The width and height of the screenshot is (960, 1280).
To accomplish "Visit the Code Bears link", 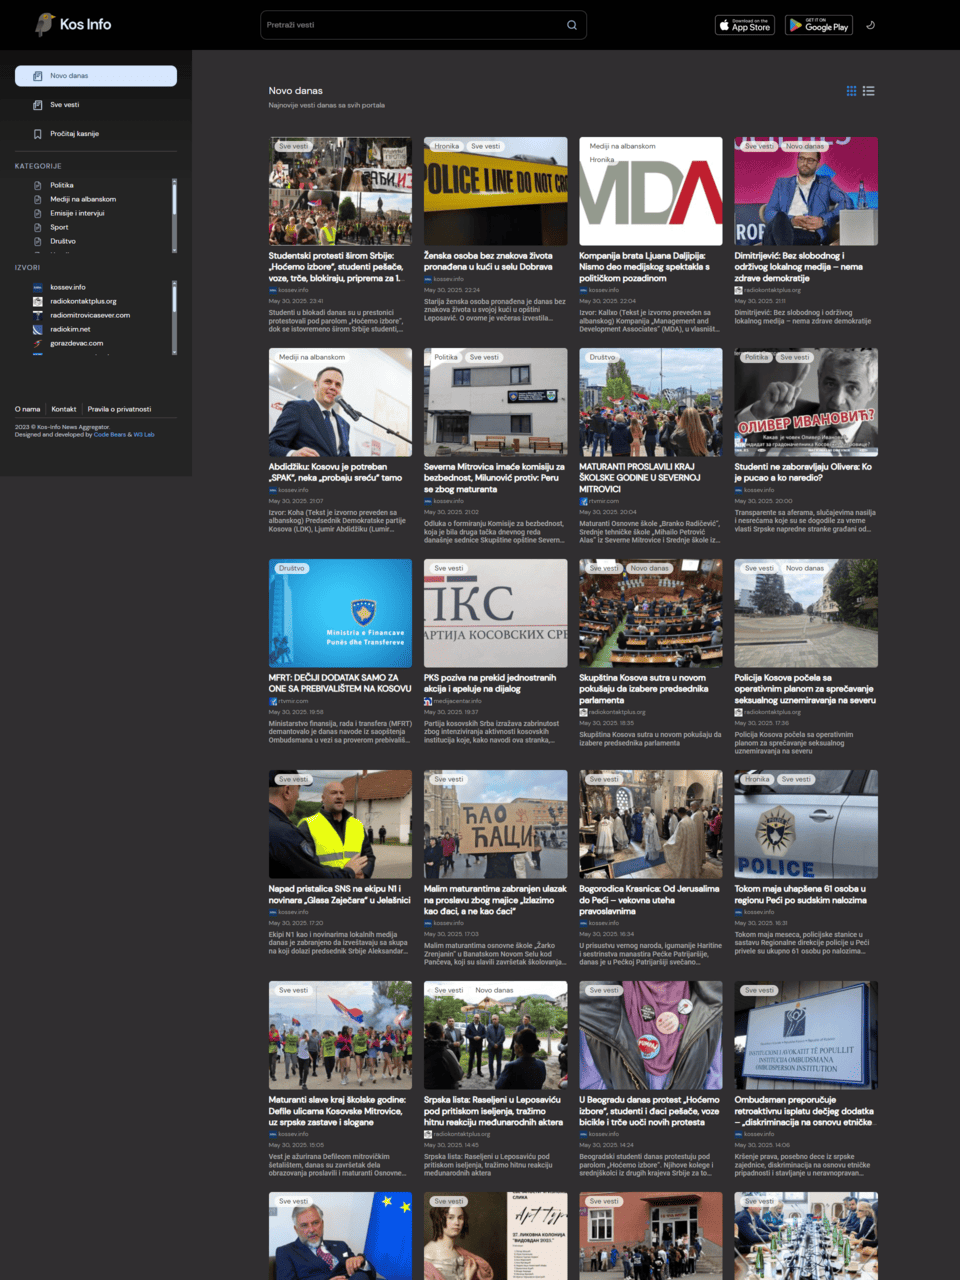I will tap(110, 435).
